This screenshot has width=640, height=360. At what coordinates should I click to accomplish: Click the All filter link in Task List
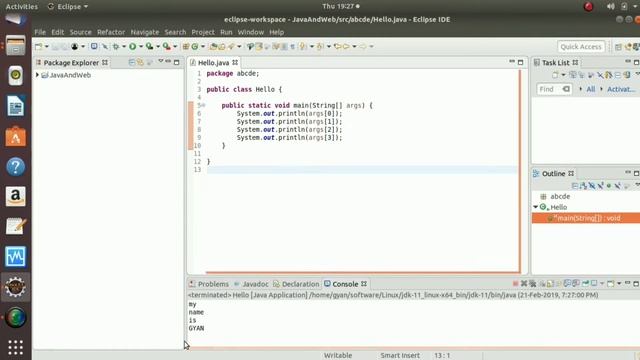591,89
